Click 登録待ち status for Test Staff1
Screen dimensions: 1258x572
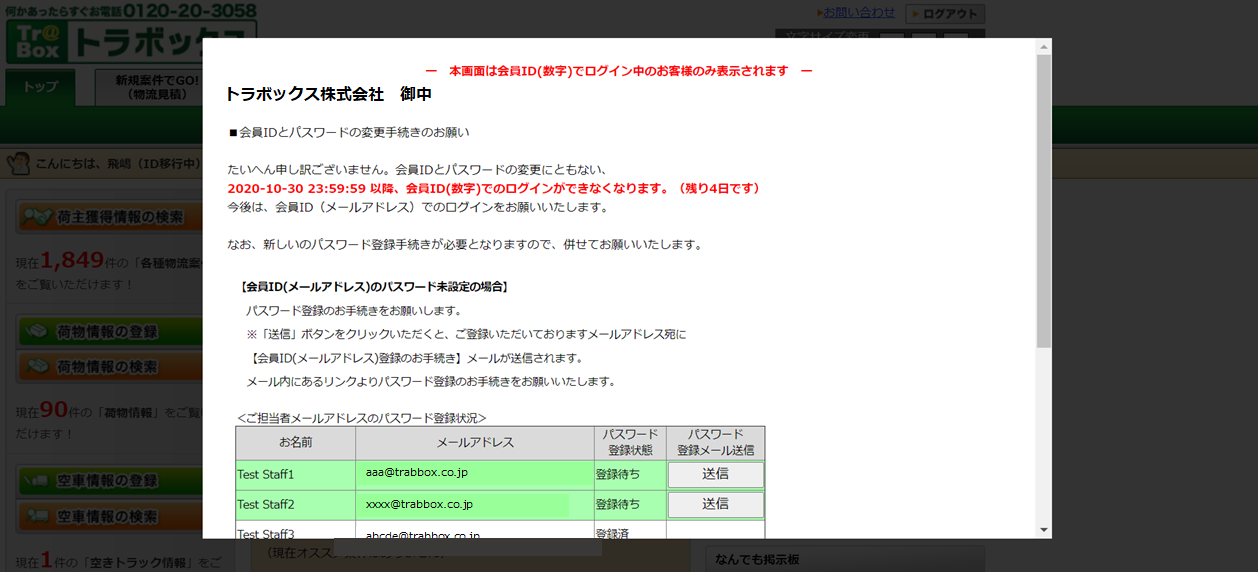coord(630,474)
